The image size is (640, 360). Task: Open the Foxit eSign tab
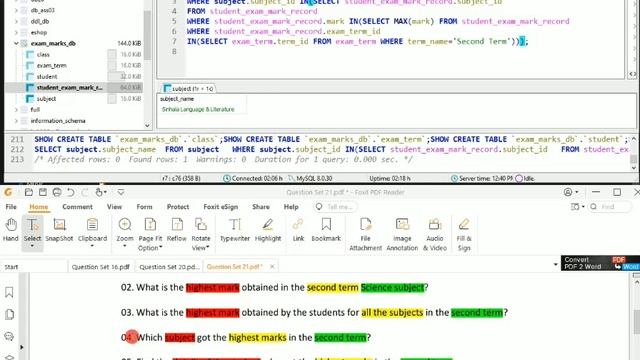pos(221,207)
